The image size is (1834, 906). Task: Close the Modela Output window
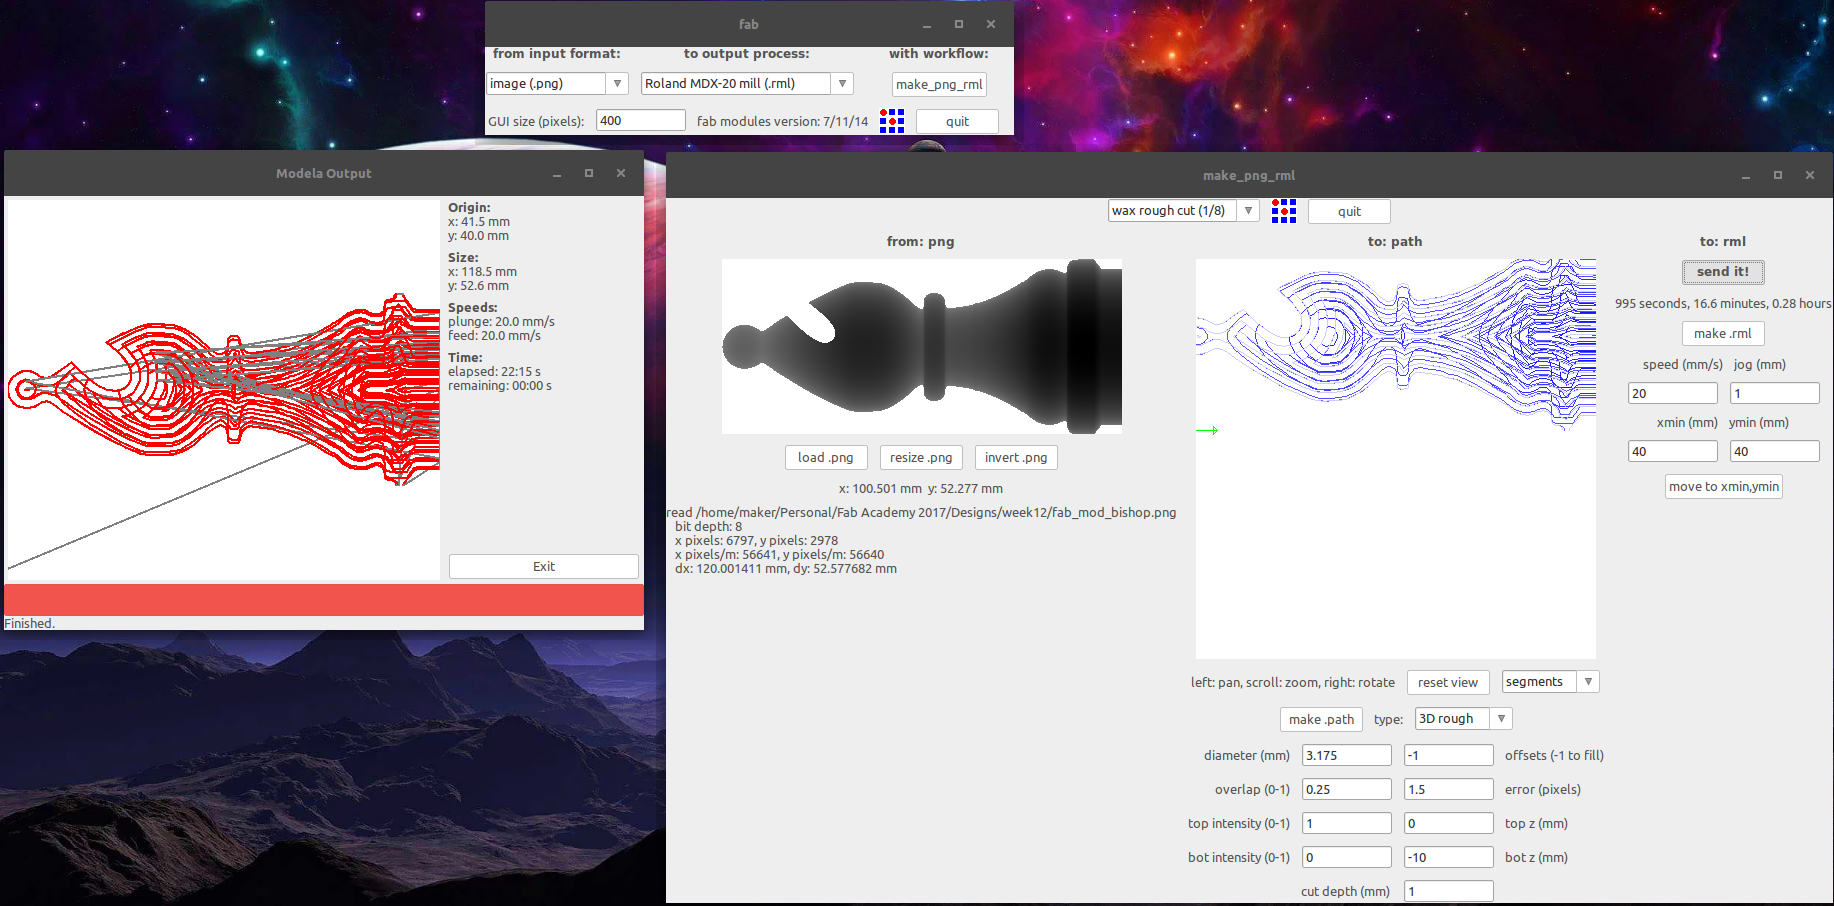point(621,174)
